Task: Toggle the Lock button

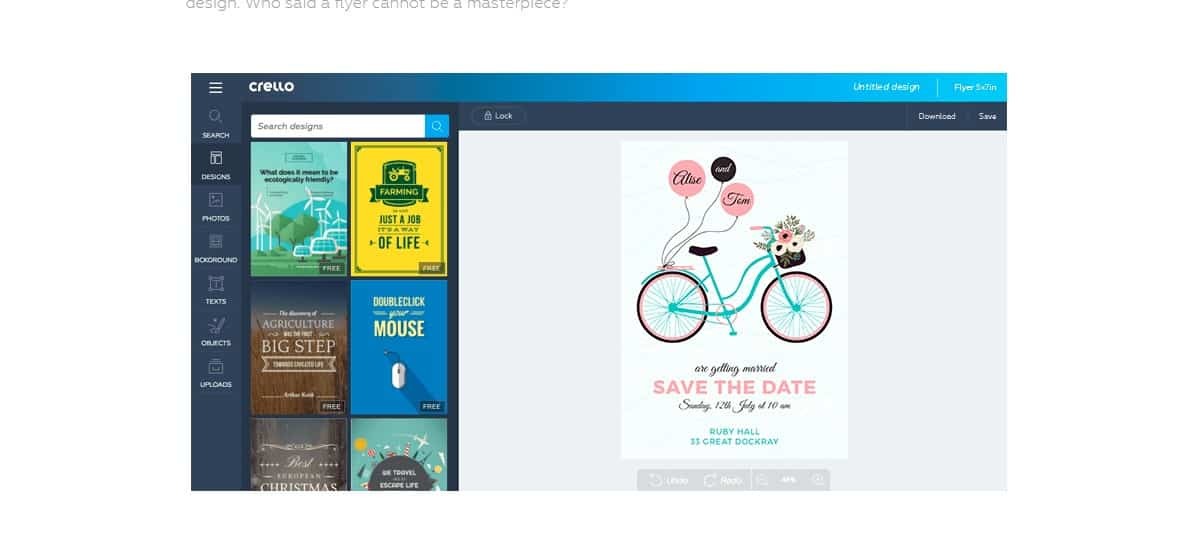Action: [498, 116]
